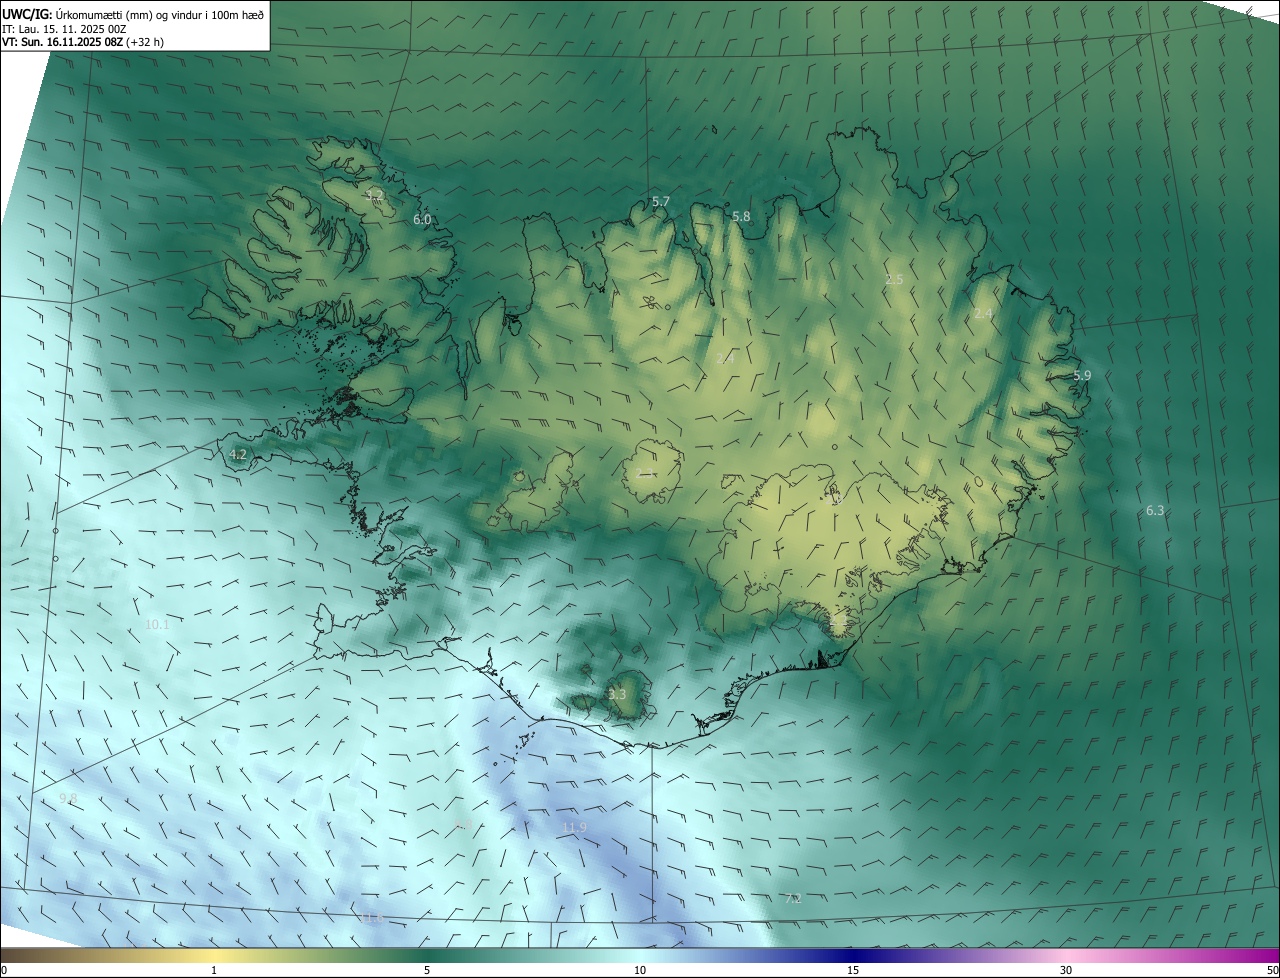Screen dimensions: 1280x978
Task: Select the 9.8 precipitation value label
Action: point(68,797)
